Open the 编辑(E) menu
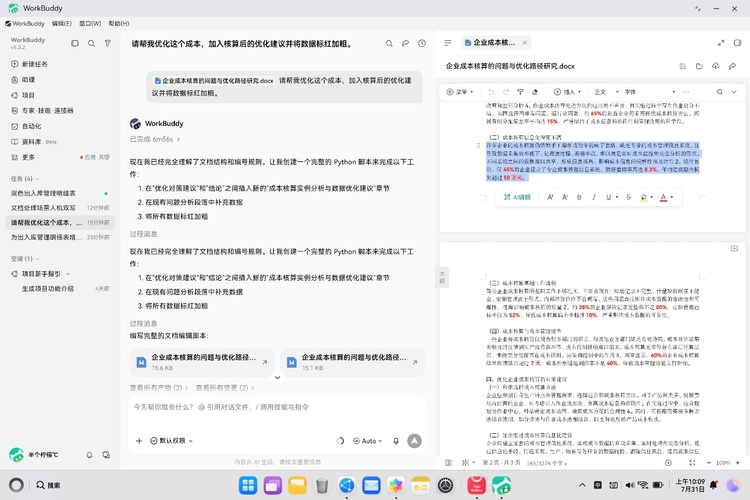The width and height of the screenshot is (750, 500). (62, 23)
